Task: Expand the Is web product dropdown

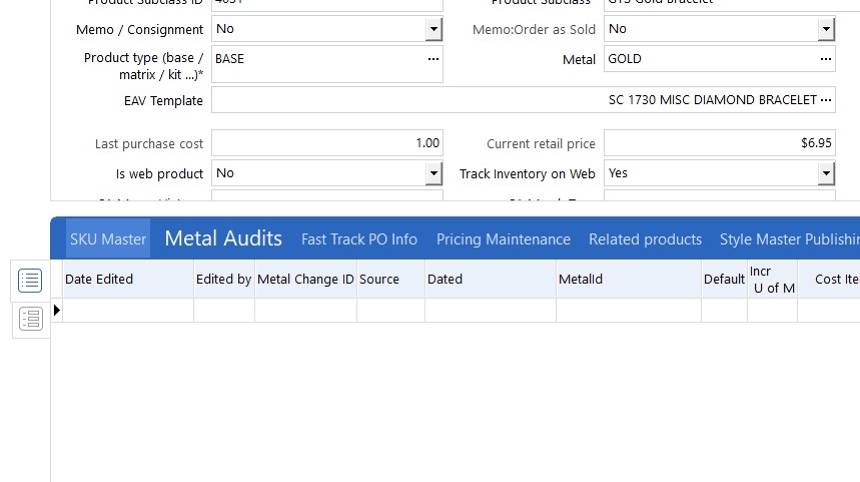Action: pyautogui.click(x=433, y=174)
